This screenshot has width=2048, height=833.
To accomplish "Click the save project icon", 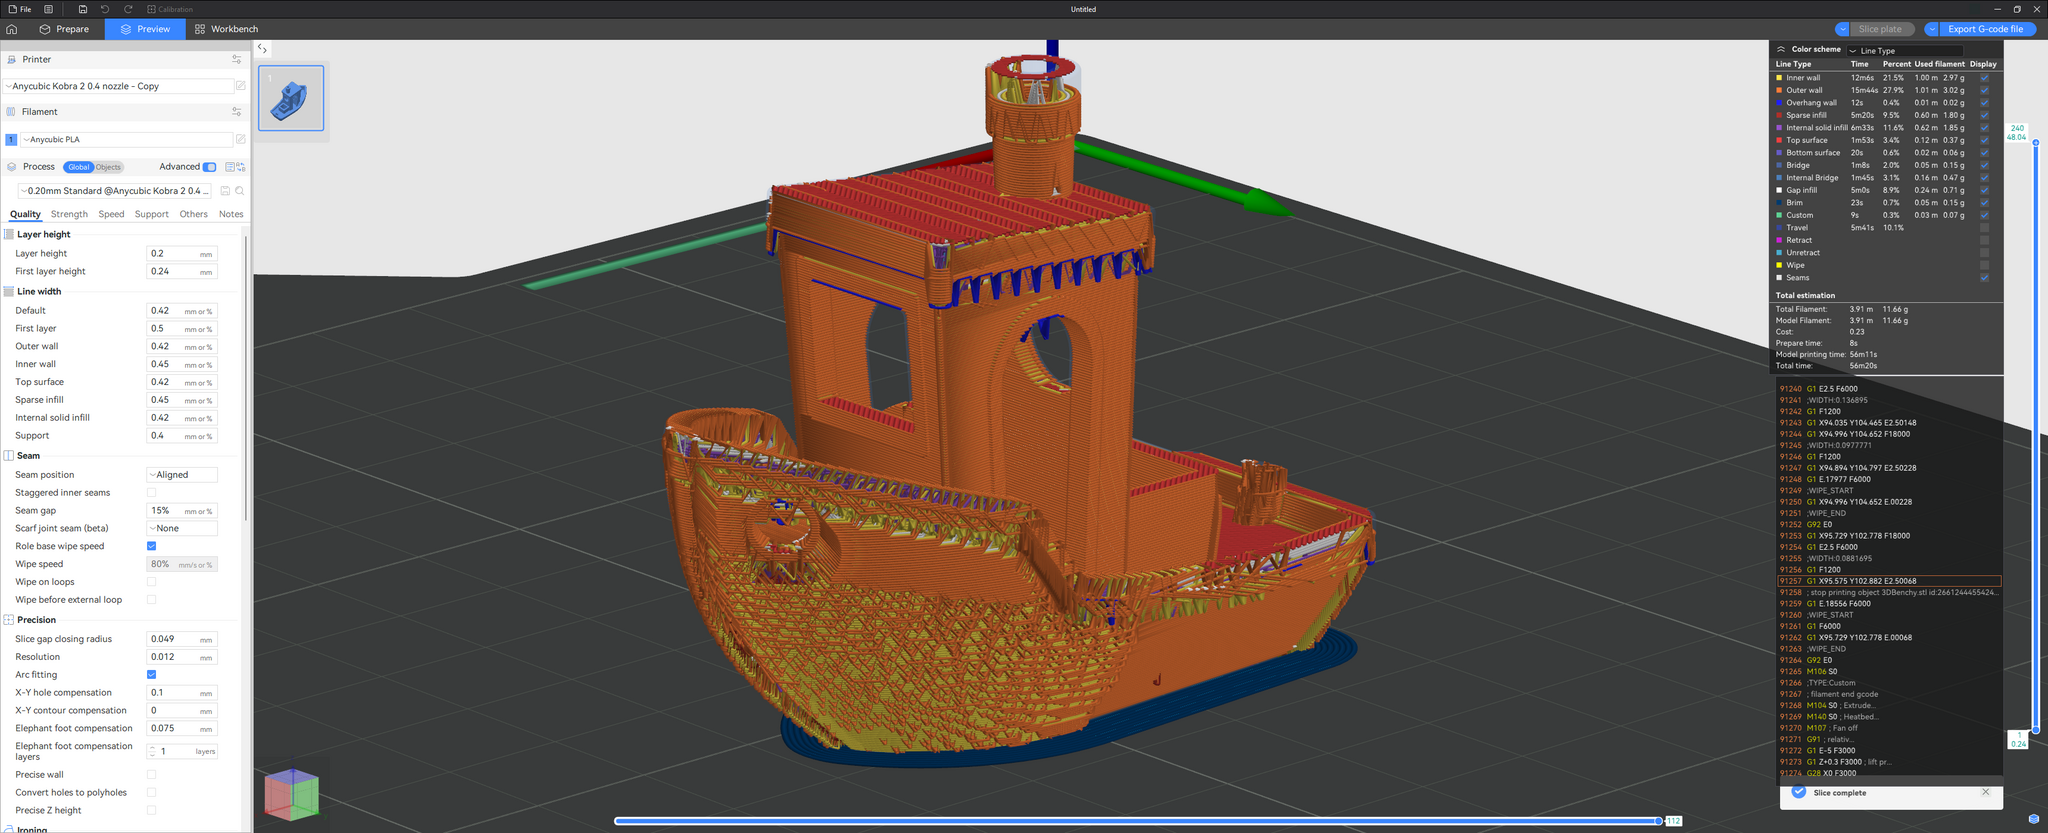I will point(83,9).
